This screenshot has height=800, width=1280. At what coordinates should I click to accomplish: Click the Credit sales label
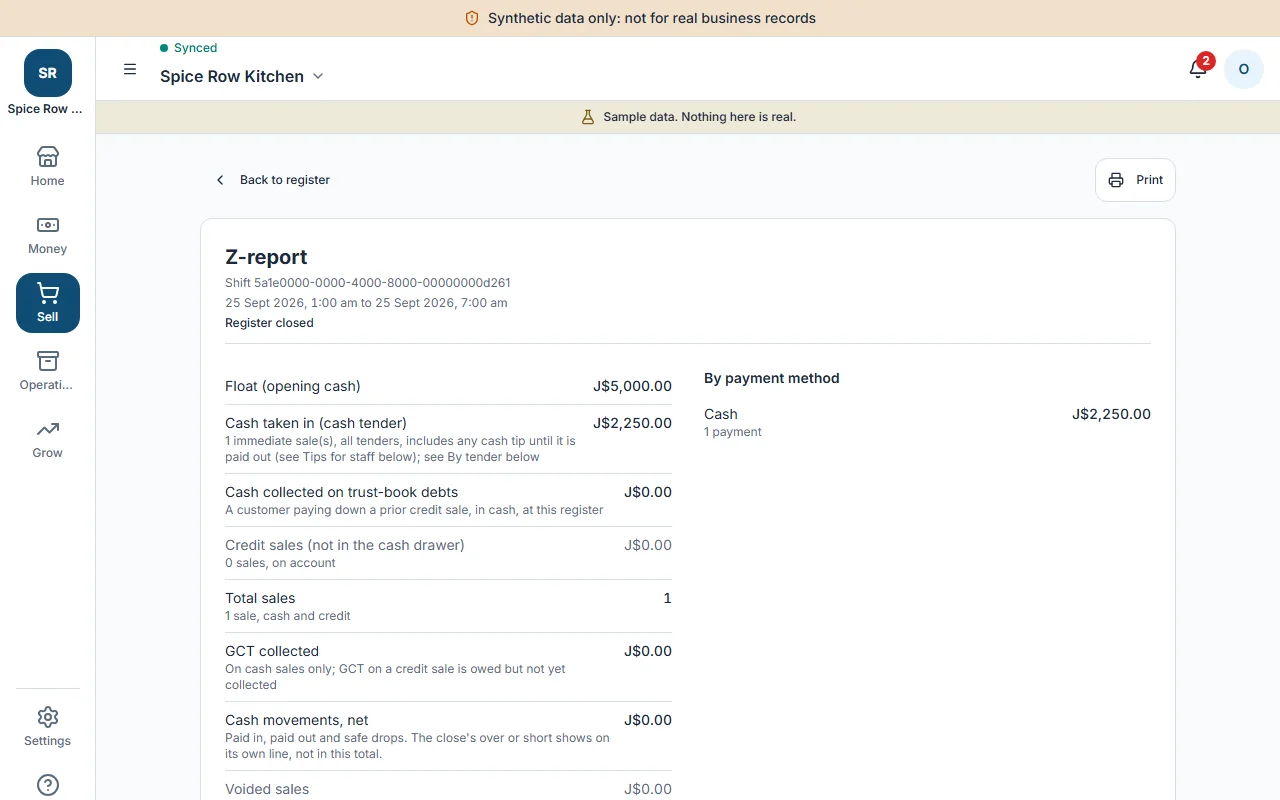(x=345, y=545)
